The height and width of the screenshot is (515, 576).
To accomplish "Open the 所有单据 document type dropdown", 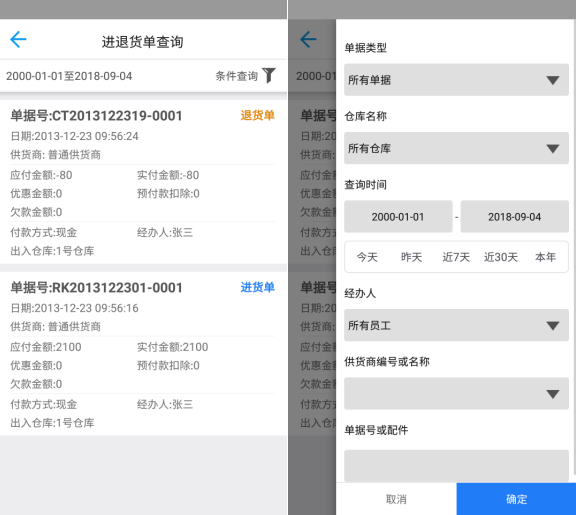I will tap(456, 80).
